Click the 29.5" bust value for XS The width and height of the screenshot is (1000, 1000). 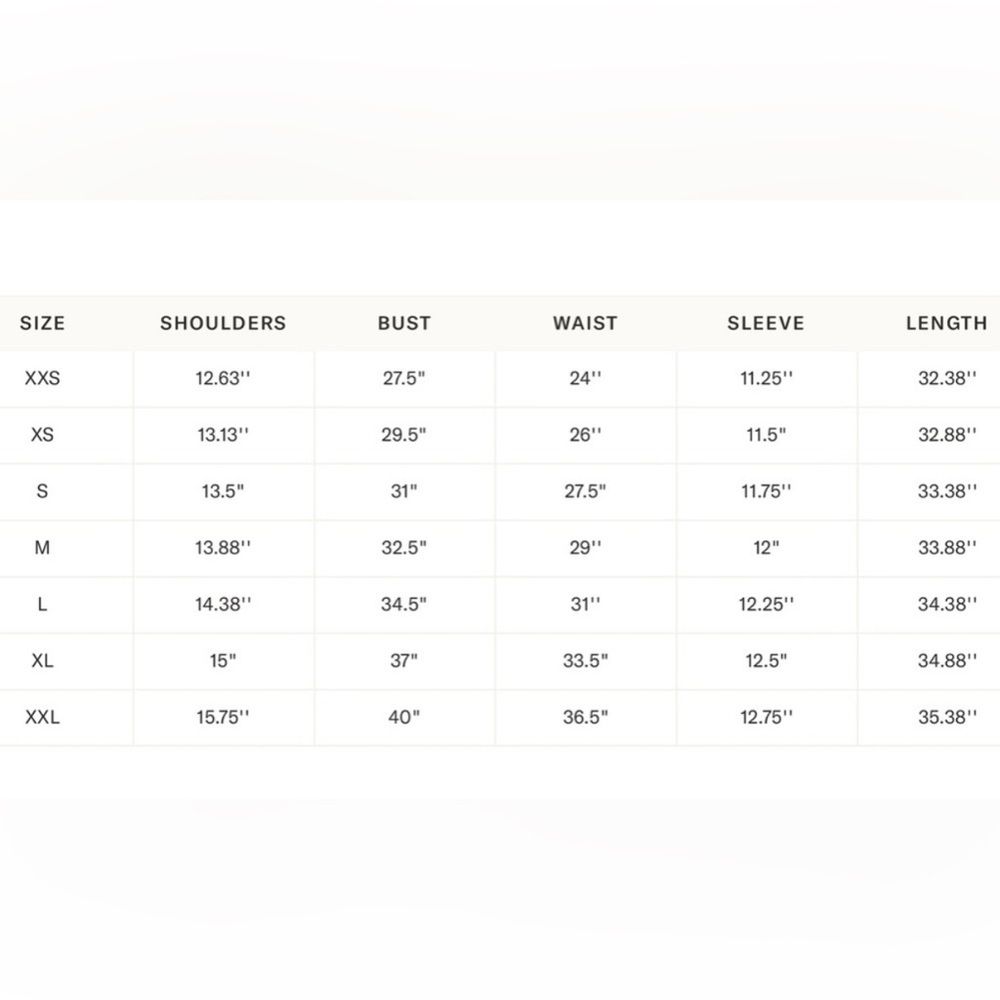click(404, 435)
